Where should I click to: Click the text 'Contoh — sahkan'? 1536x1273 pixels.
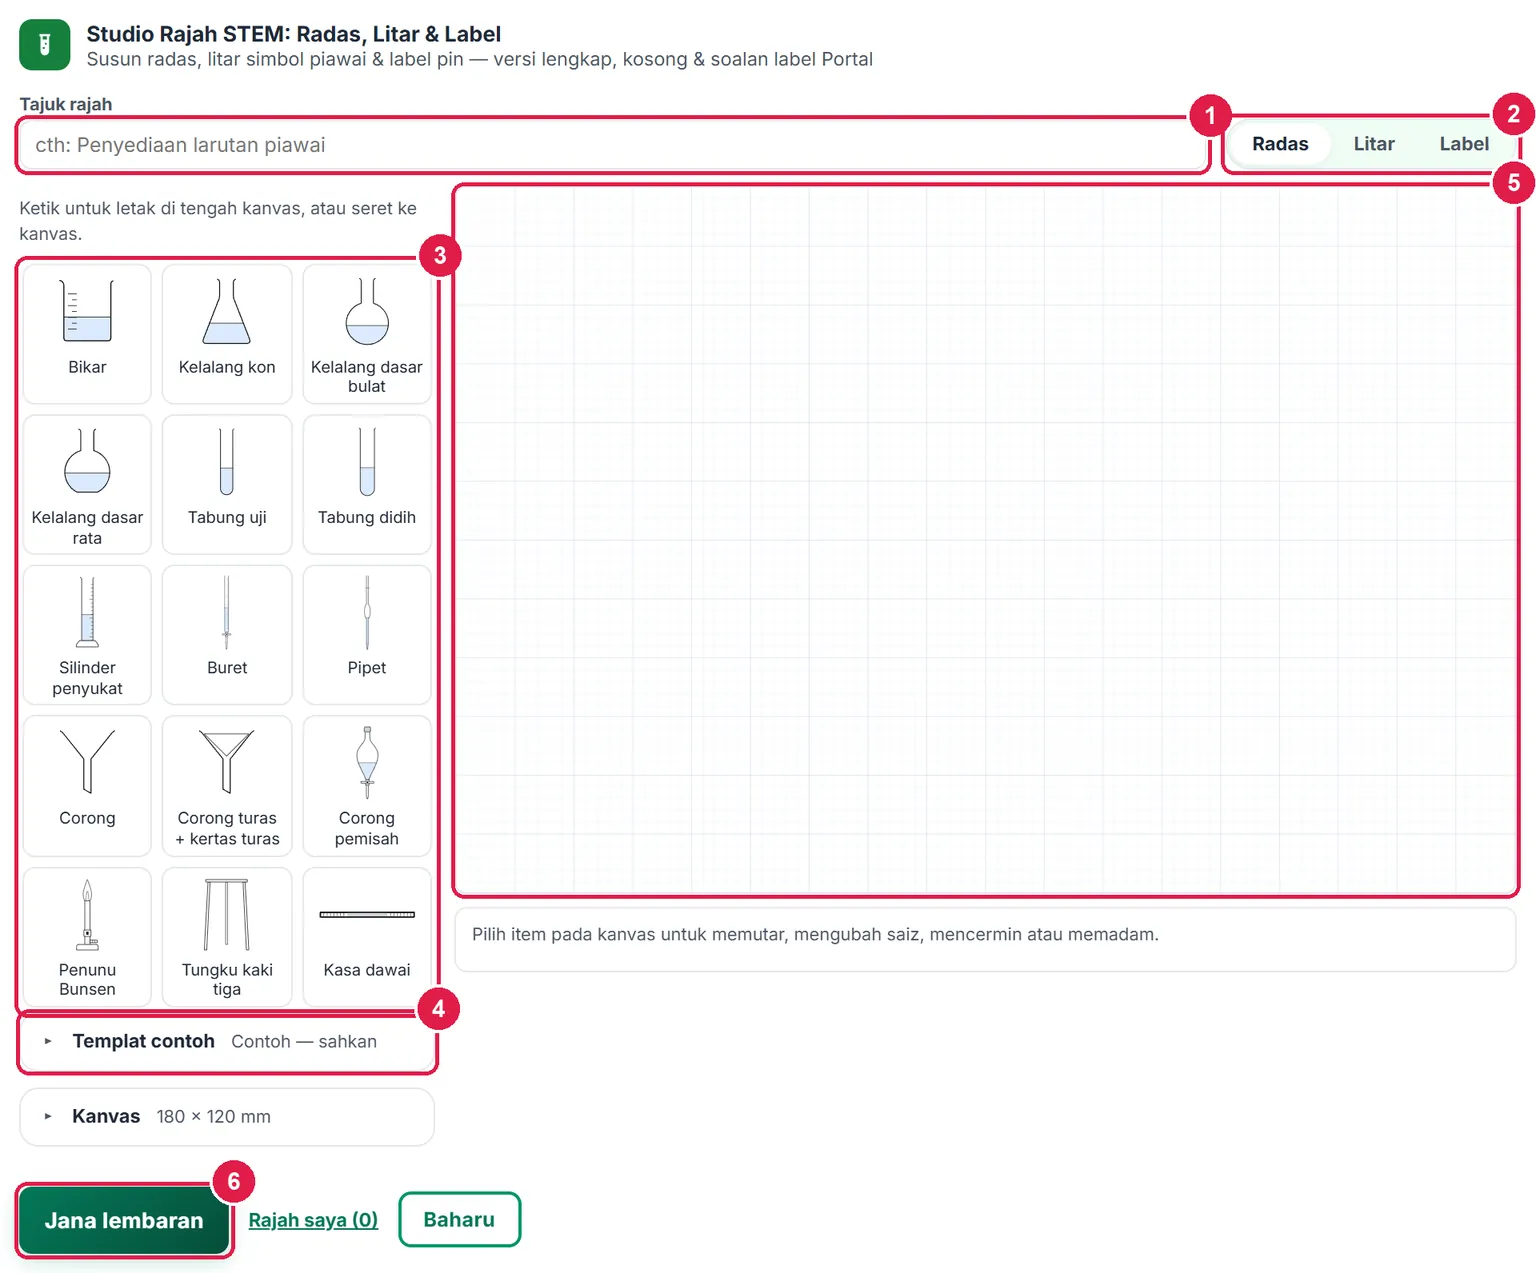[x=304, y=1042]
